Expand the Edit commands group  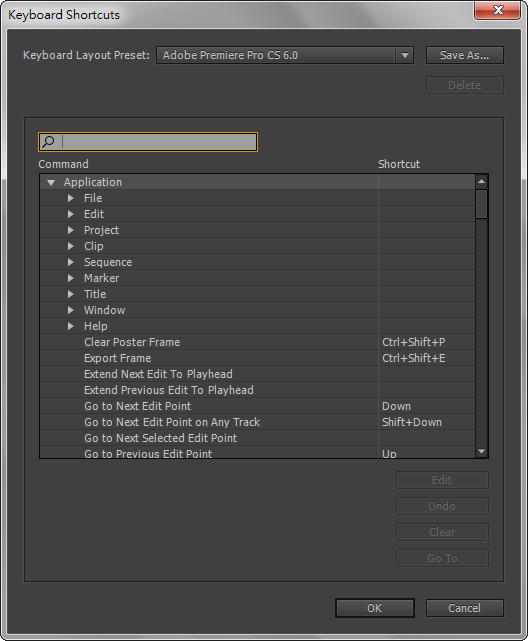(x=71, y=214)
